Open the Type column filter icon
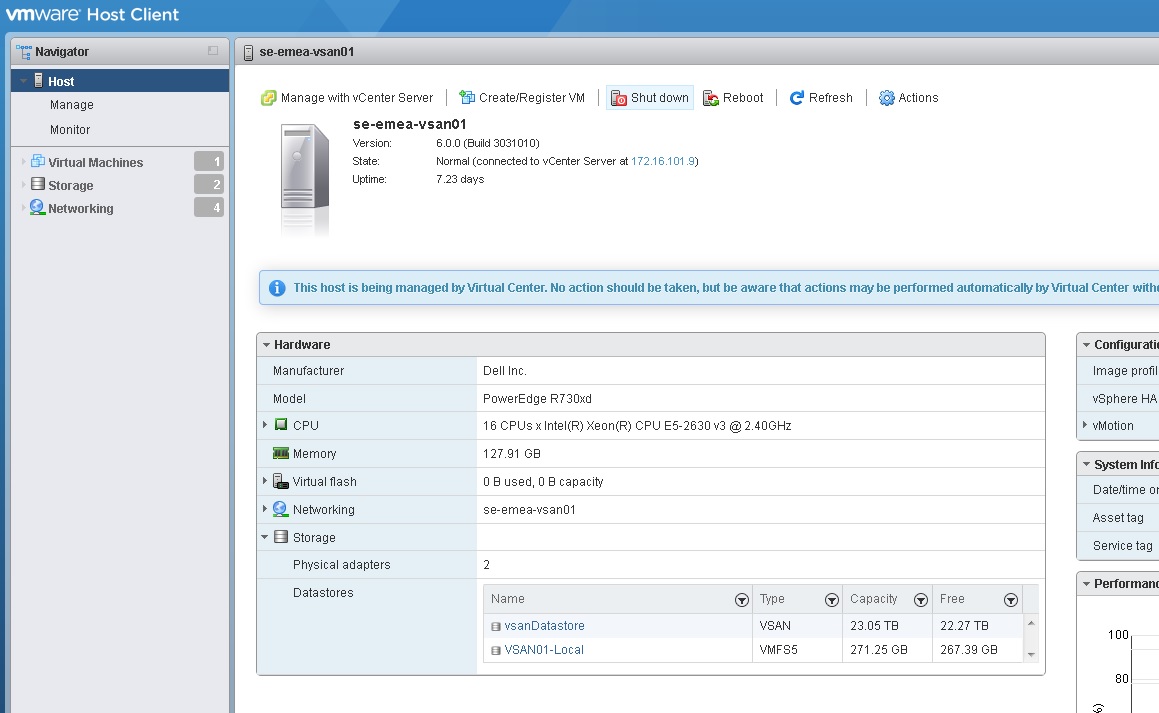Image resolution: width=1159 pixels, height=713 pixels. [832, 600]
